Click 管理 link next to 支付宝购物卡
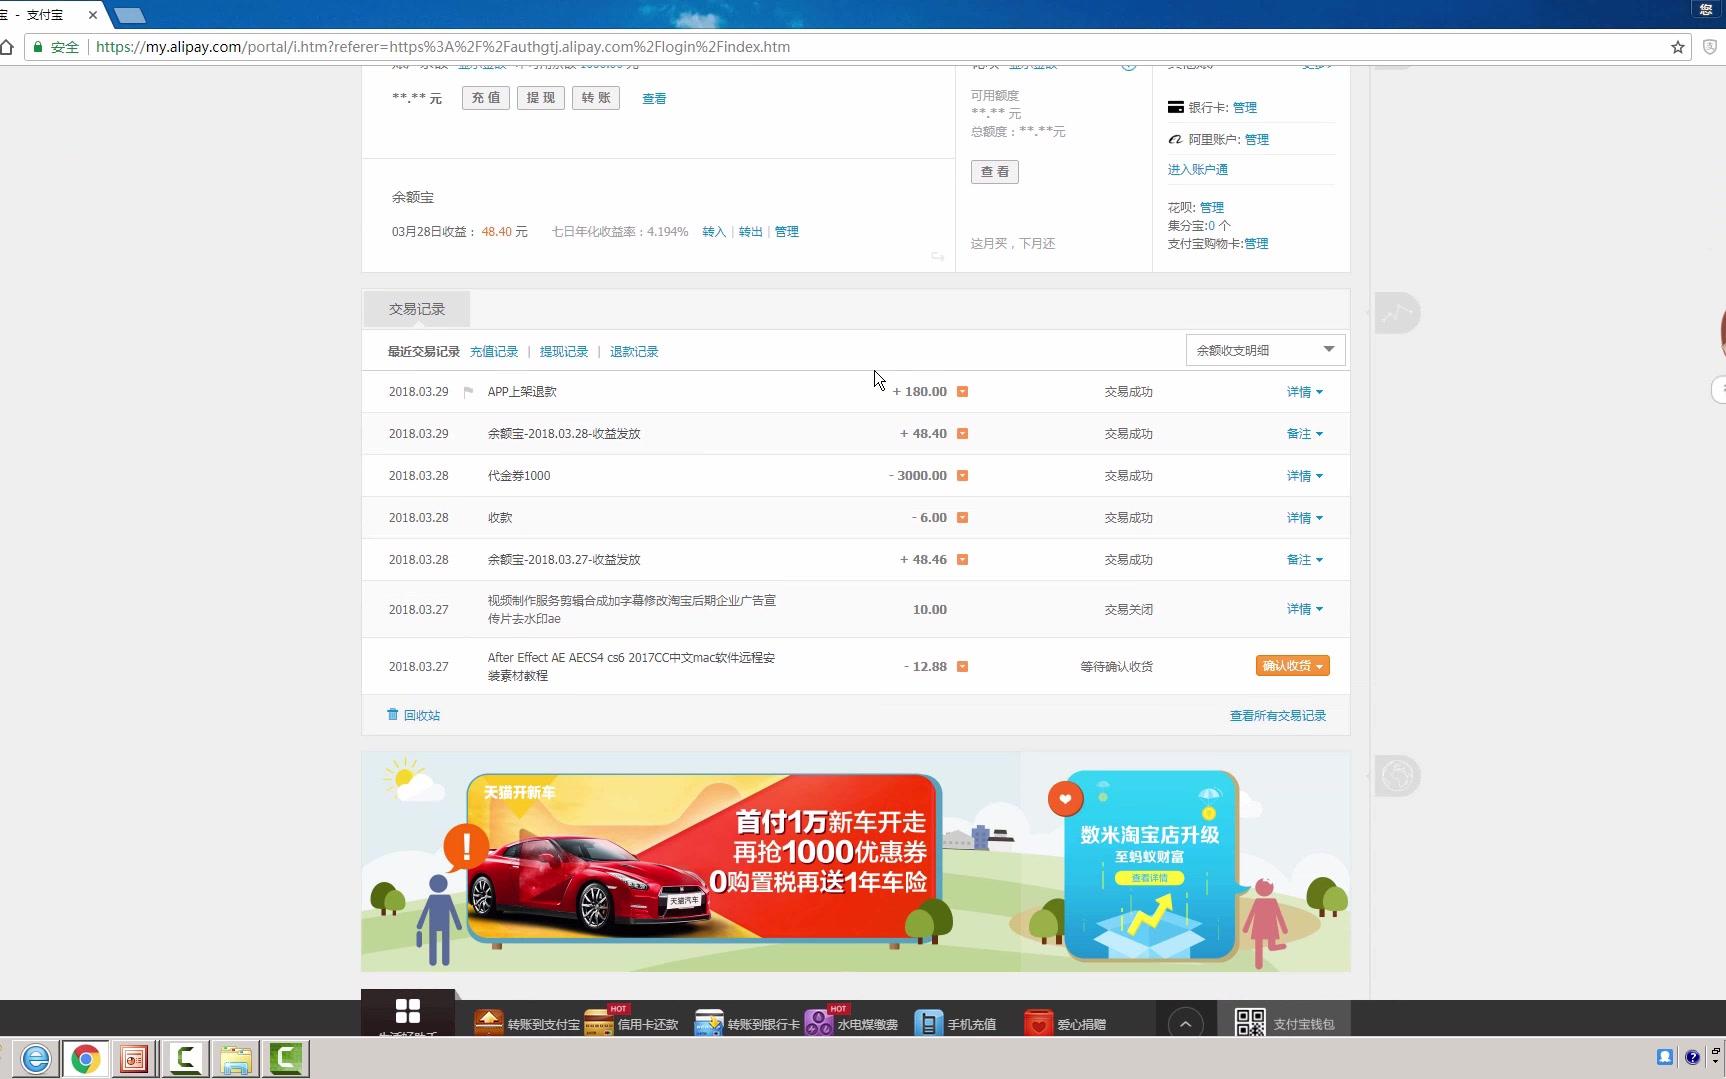Image resolution: width=1726 pixels, height=1079 pixels. (x=1256, y=244)
